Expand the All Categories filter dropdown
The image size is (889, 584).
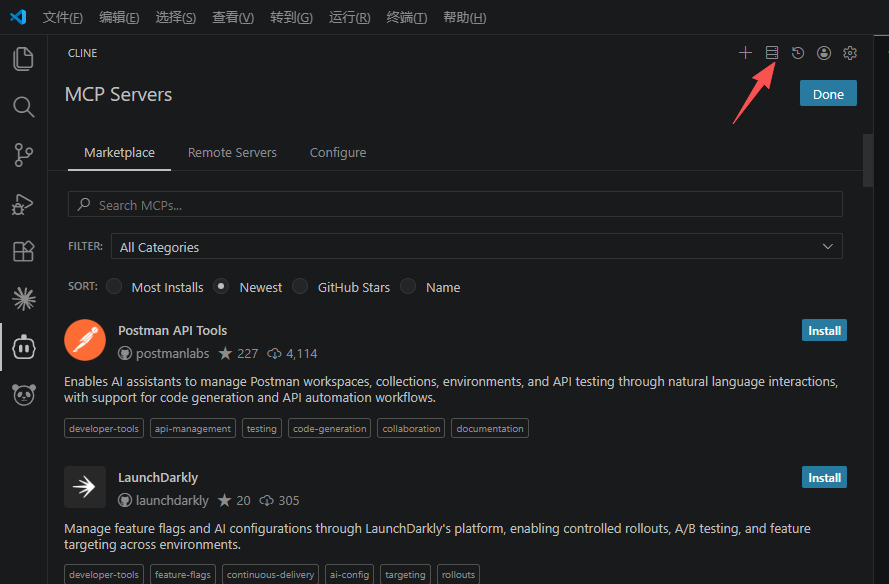pos(476,247)
